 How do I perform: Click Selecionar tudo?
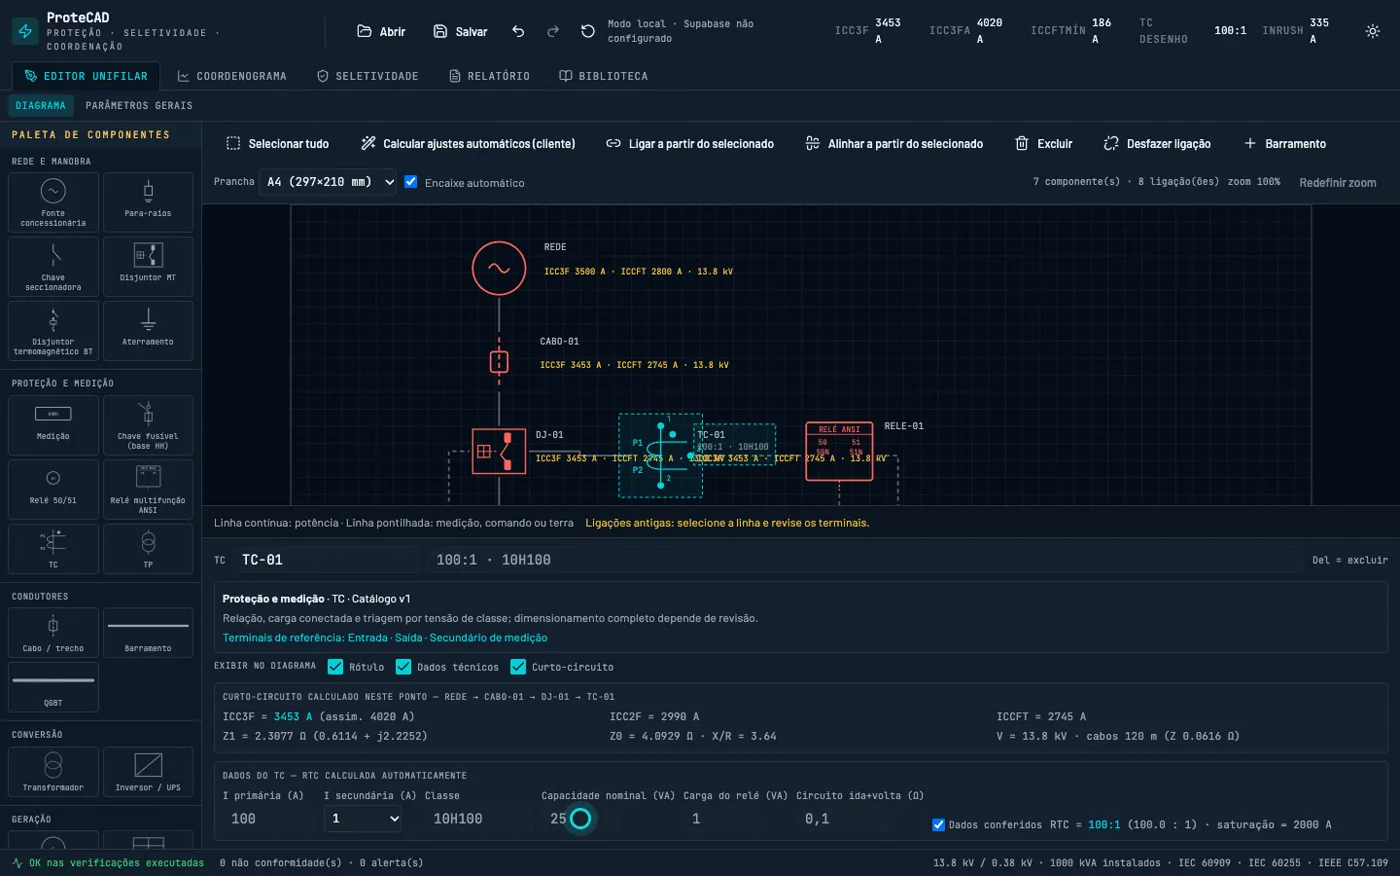pos(277,144)
